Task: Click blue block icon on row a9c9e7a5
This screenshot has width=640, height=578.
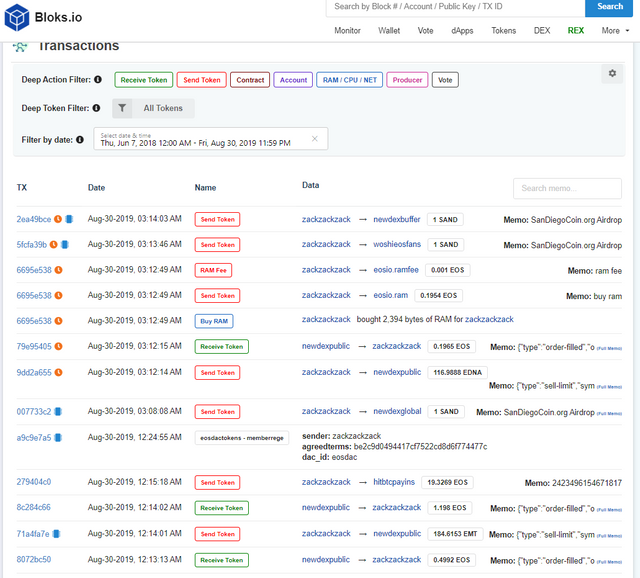Action: pyautogui.click(x=58, y=438)
